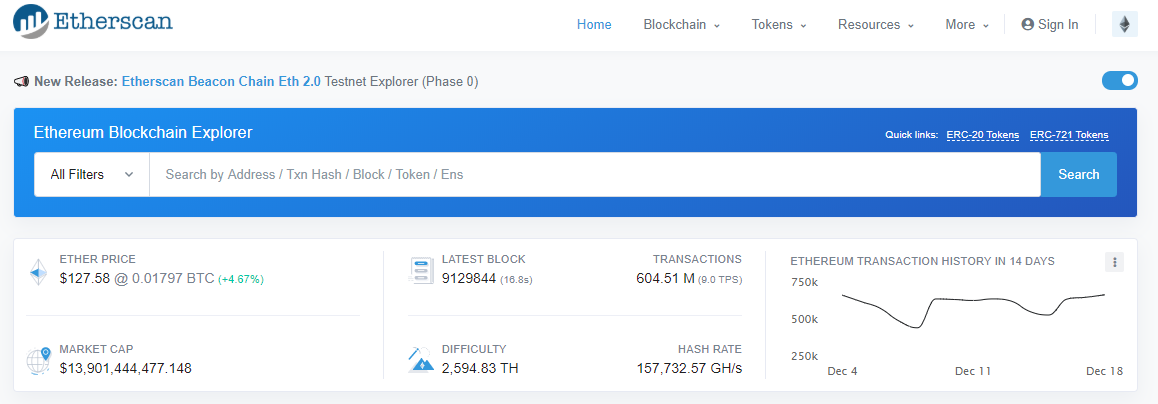Click the Search button
The width and height of the screenshot is (1158, 404).
tap(1078, 175)
